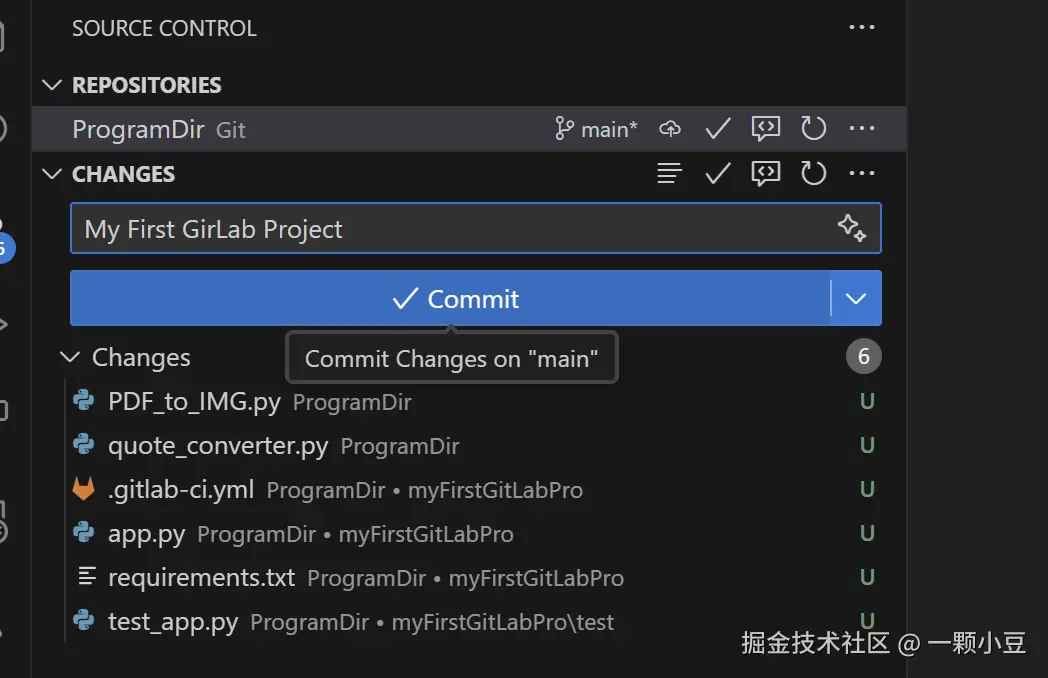This screenshot has width=1048, height=678.
Task: Select the .gitlab-ci.yml changed file
Action: 181,490
